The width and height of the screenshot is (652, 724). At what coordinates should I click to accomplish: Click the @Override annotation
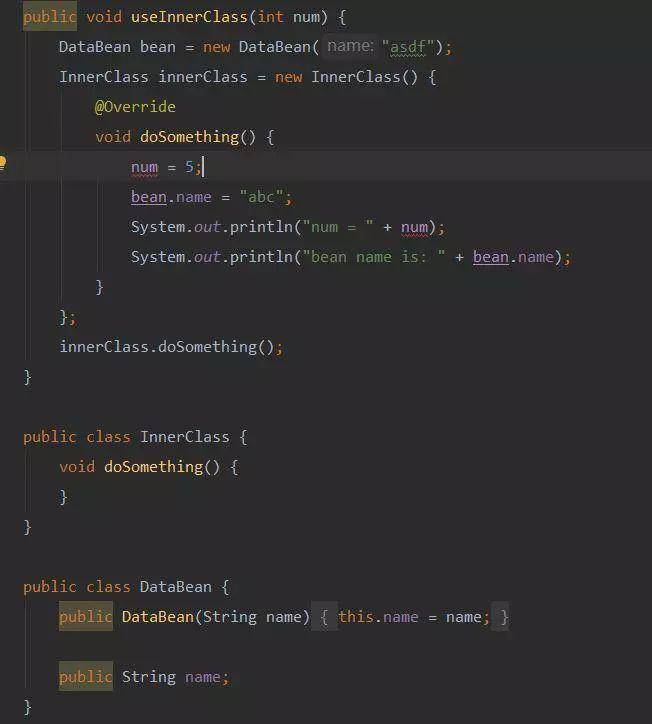coord(135,107)
